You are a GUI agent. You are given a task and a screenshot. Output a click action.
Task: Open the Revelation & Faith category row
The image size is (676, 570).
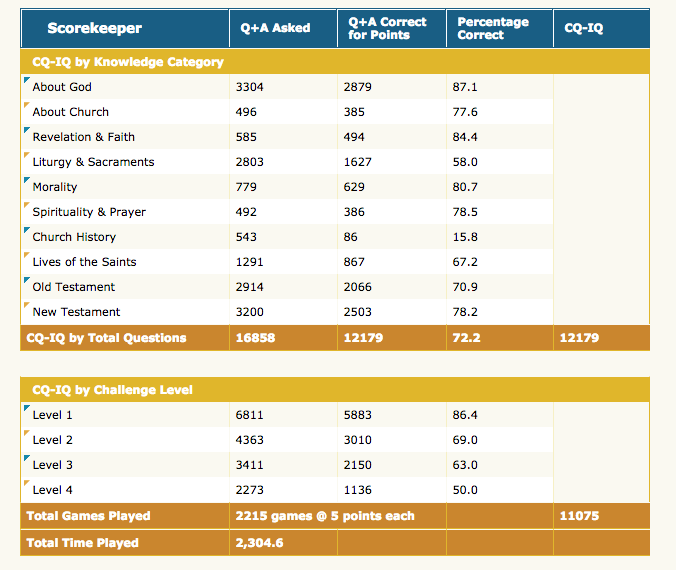pos(84,137)
